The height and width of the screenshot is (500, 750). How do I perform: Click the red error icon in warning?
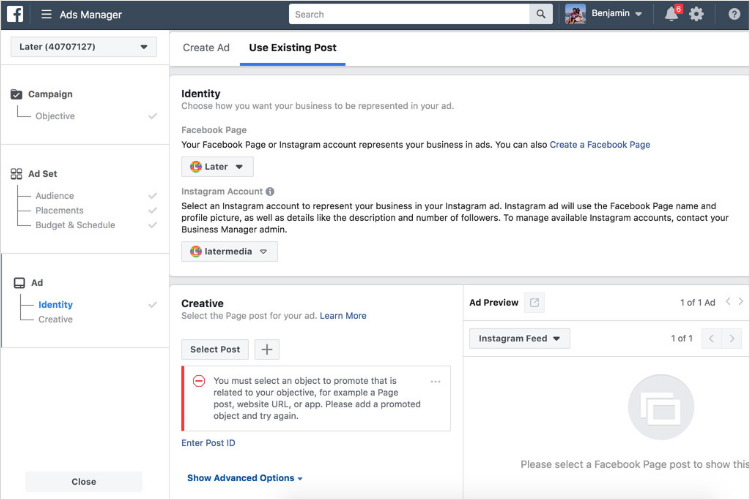point(199,381)
